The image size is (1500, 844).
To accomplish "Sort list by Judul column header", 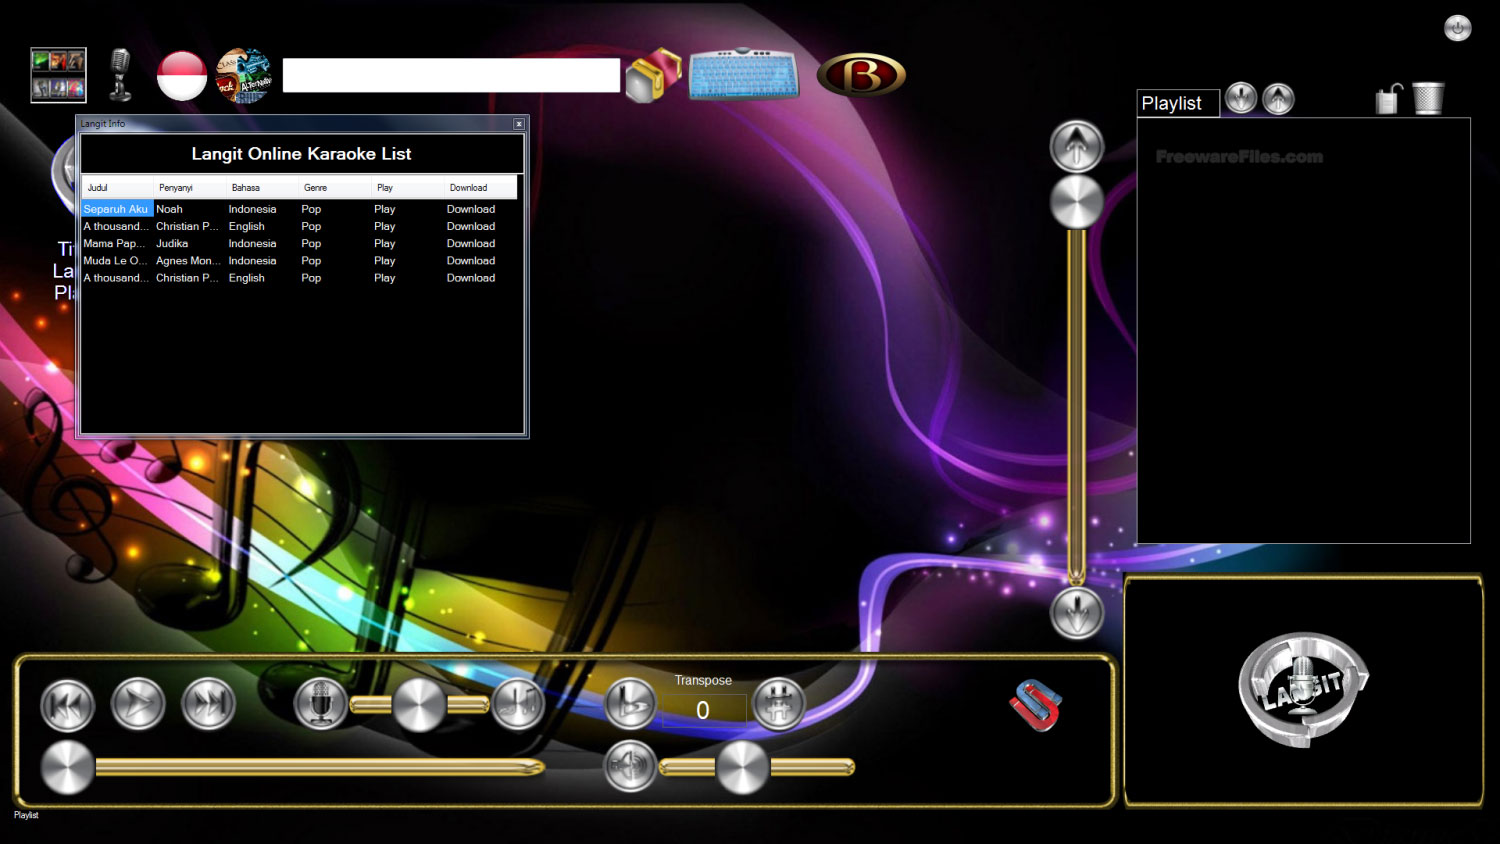I will coord(117,187).
